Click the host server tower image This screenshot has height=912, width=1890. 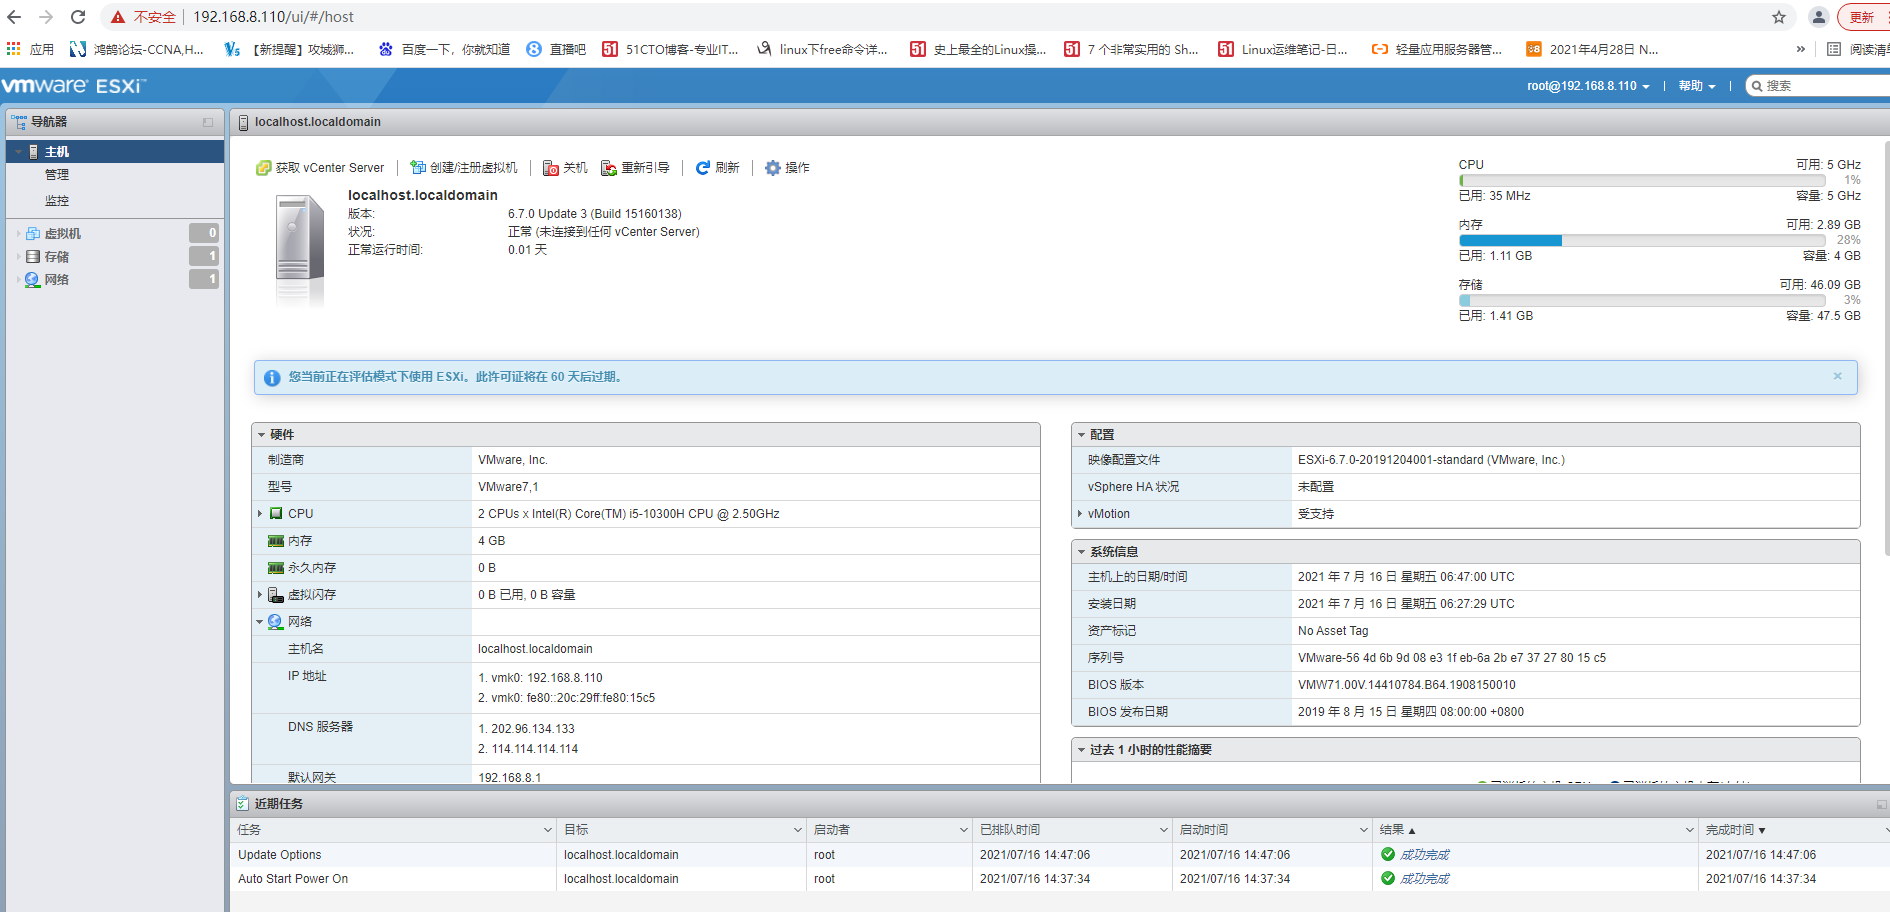click(x=299, y=248)
